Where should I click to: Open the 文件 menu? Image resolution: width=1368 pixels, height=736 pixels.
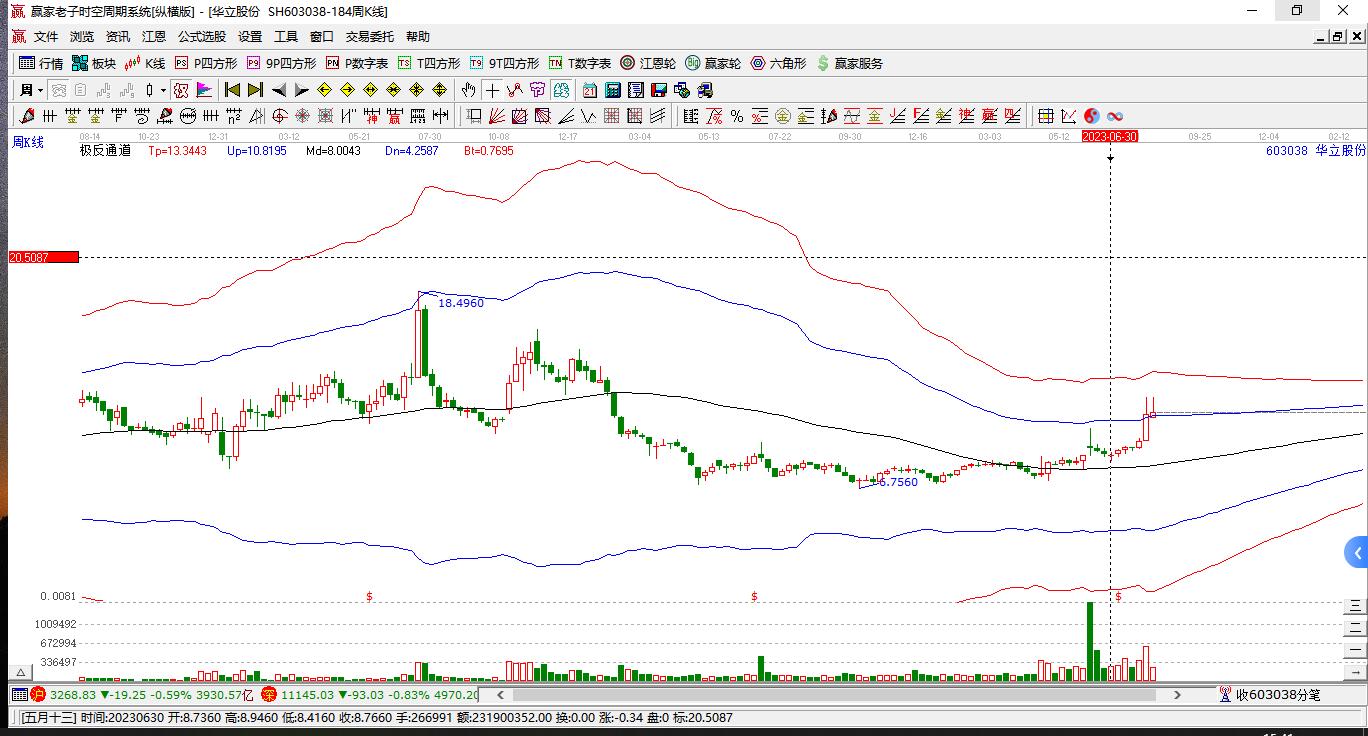coord(46,37)
